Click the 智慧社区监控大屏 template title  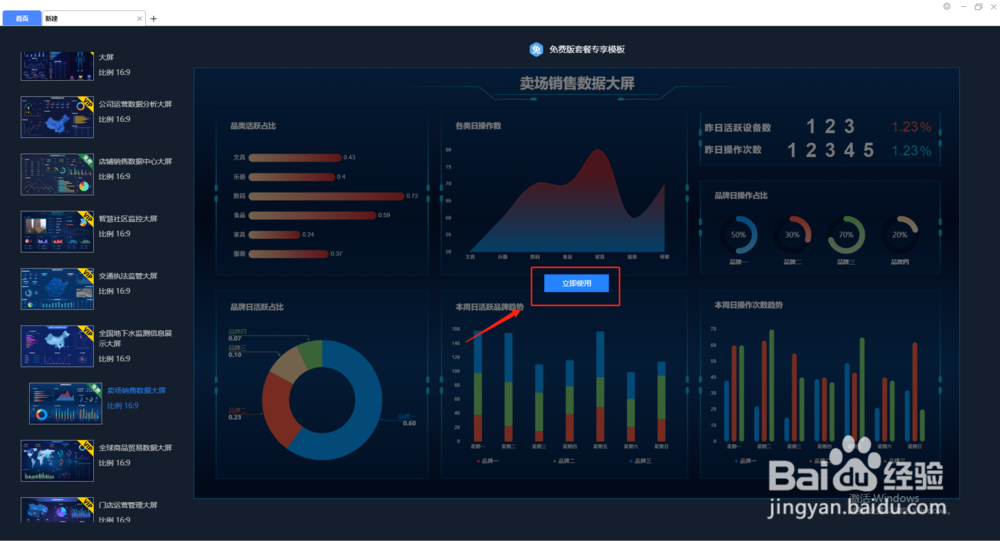(x=128, y=219)
